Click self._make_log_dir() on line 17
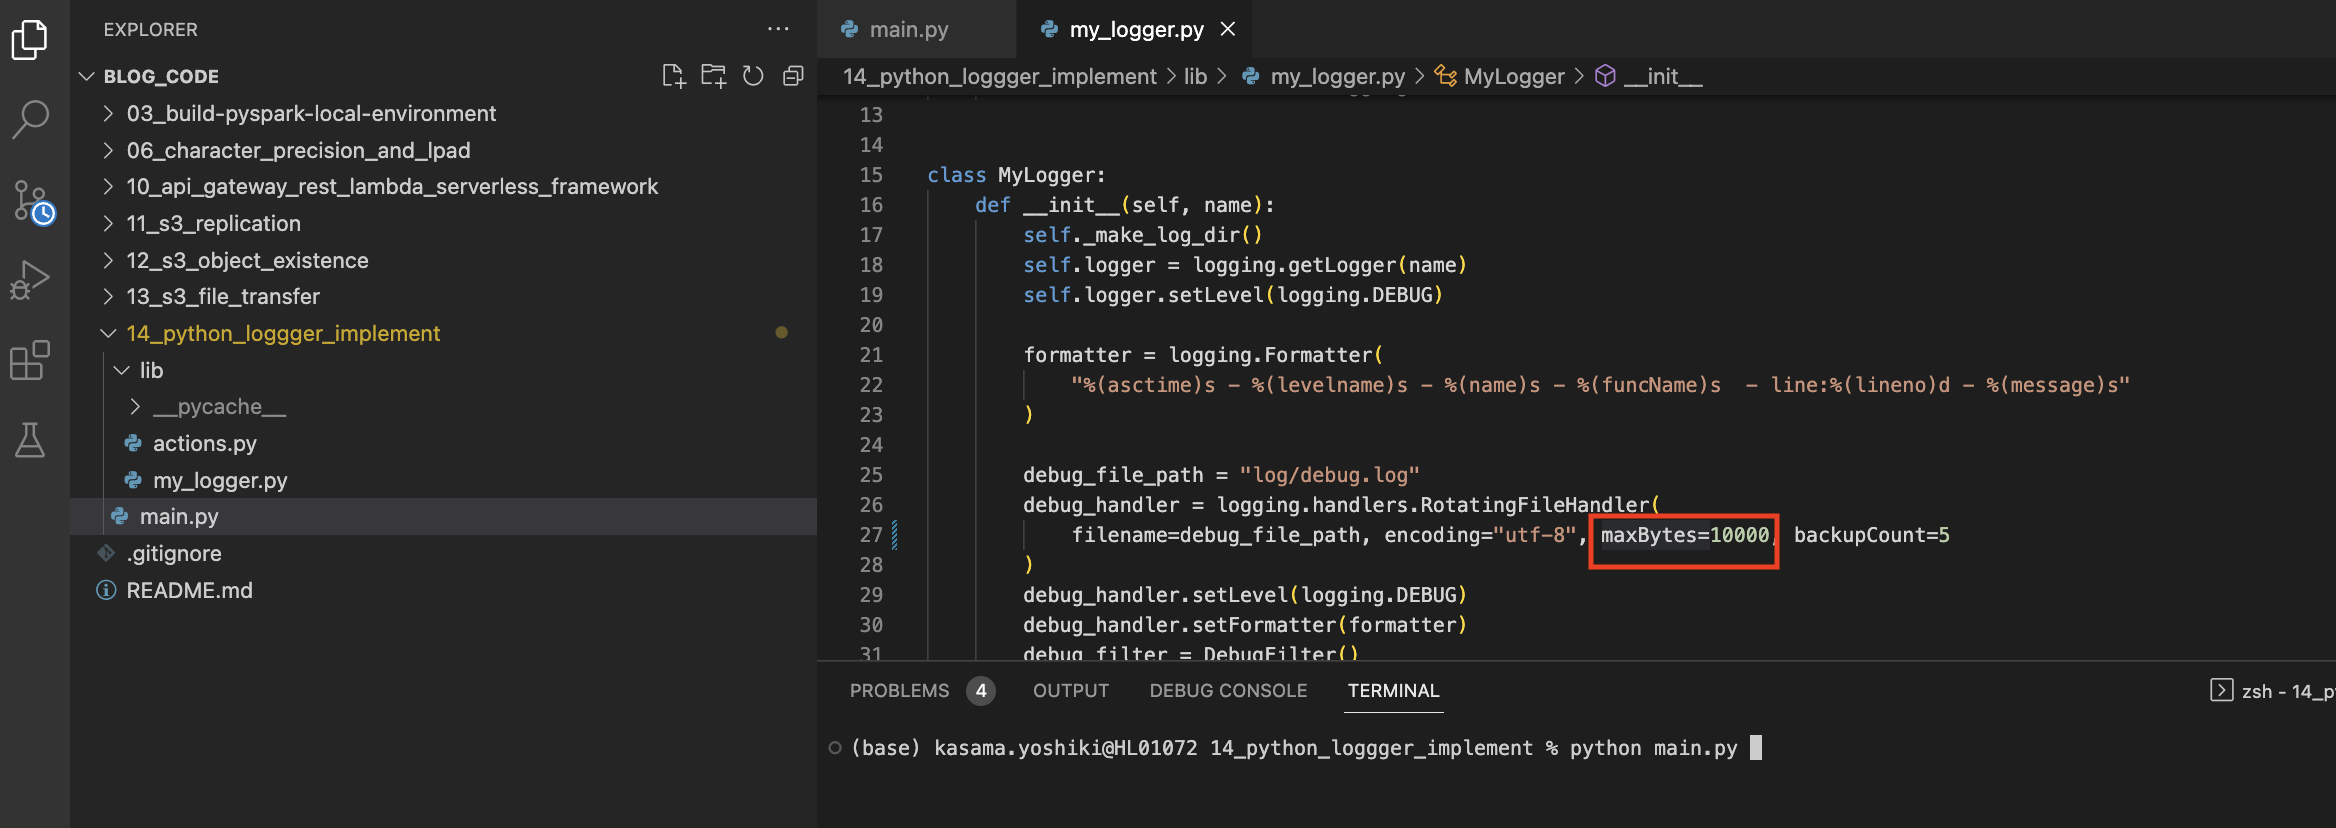Image resolution: width=2336 pixels, height=828 pixels. pos(1143,235)
